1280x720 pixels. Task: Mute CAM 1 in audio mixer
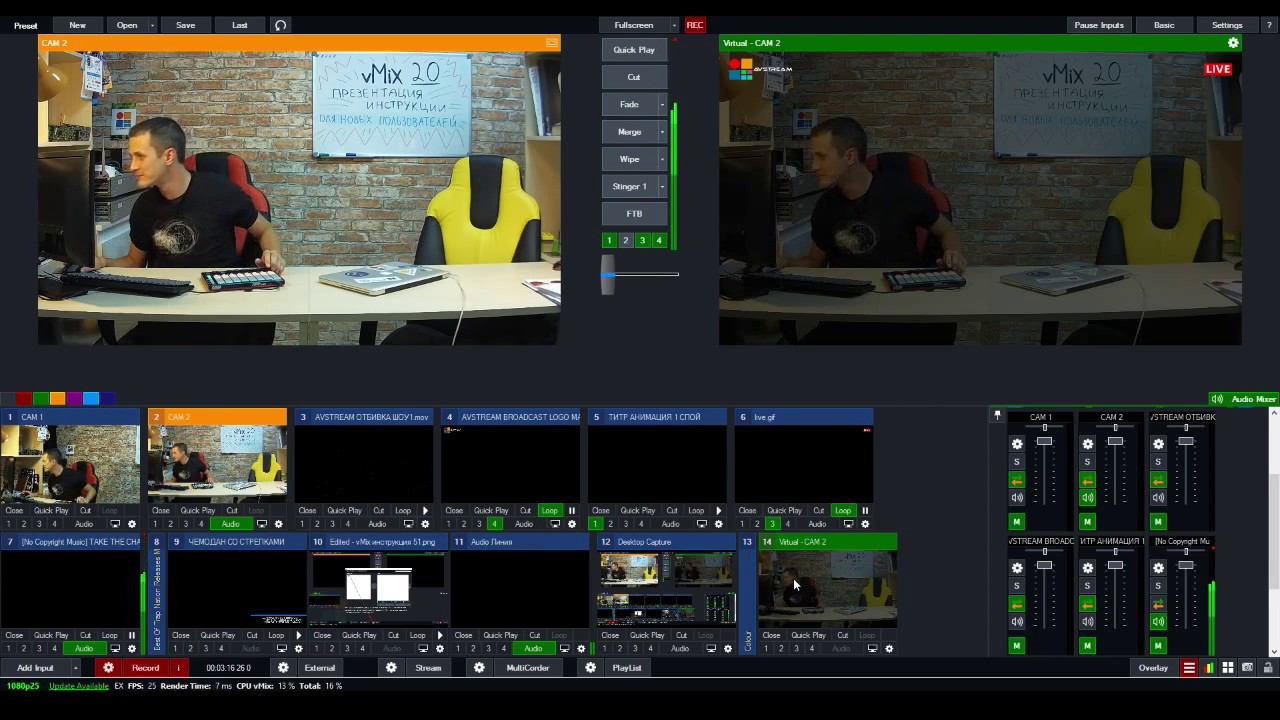1017,522
